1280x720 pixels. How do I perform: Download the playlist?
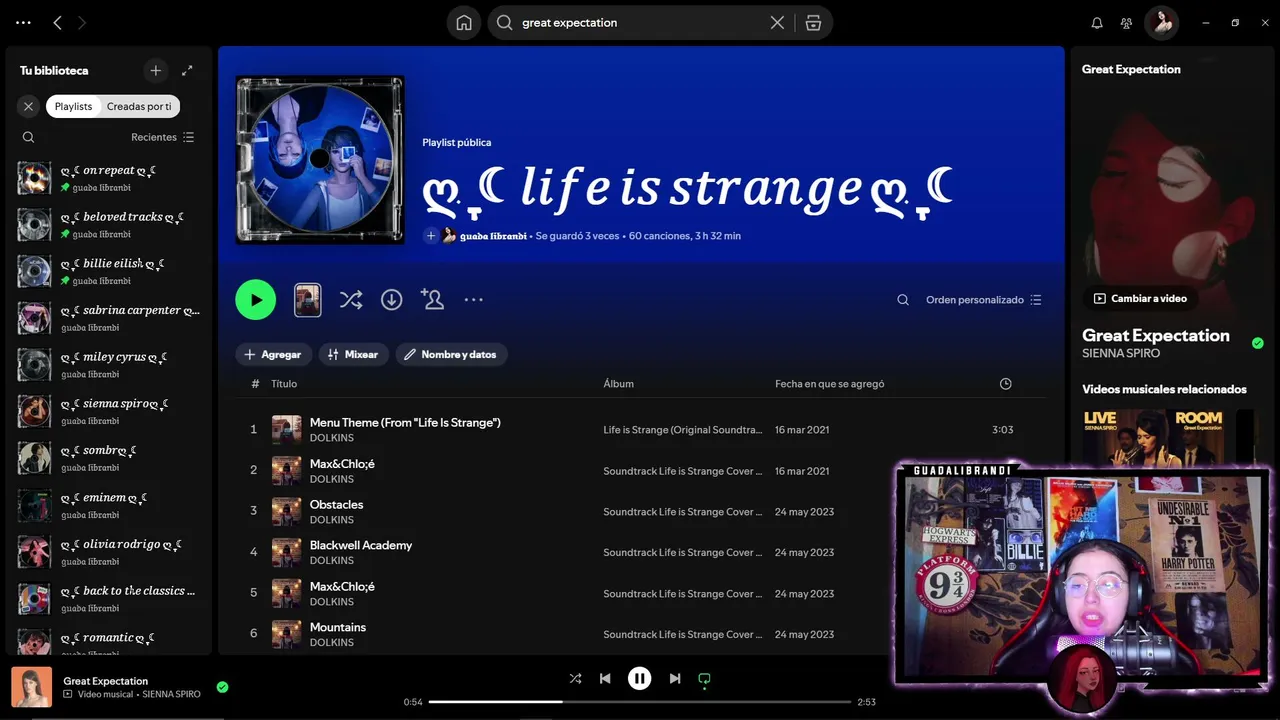[391, 299]
